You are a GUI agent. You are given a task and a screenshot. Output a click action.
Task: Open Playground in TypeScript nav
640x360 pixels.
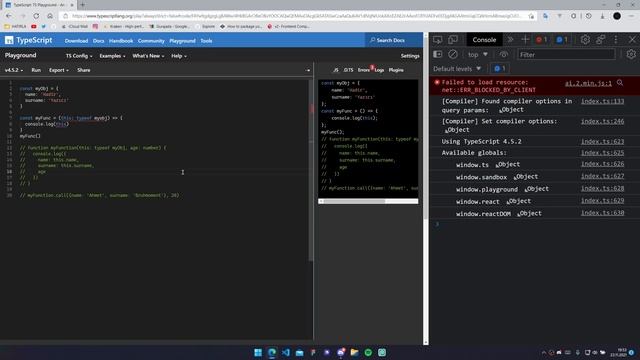182,41
